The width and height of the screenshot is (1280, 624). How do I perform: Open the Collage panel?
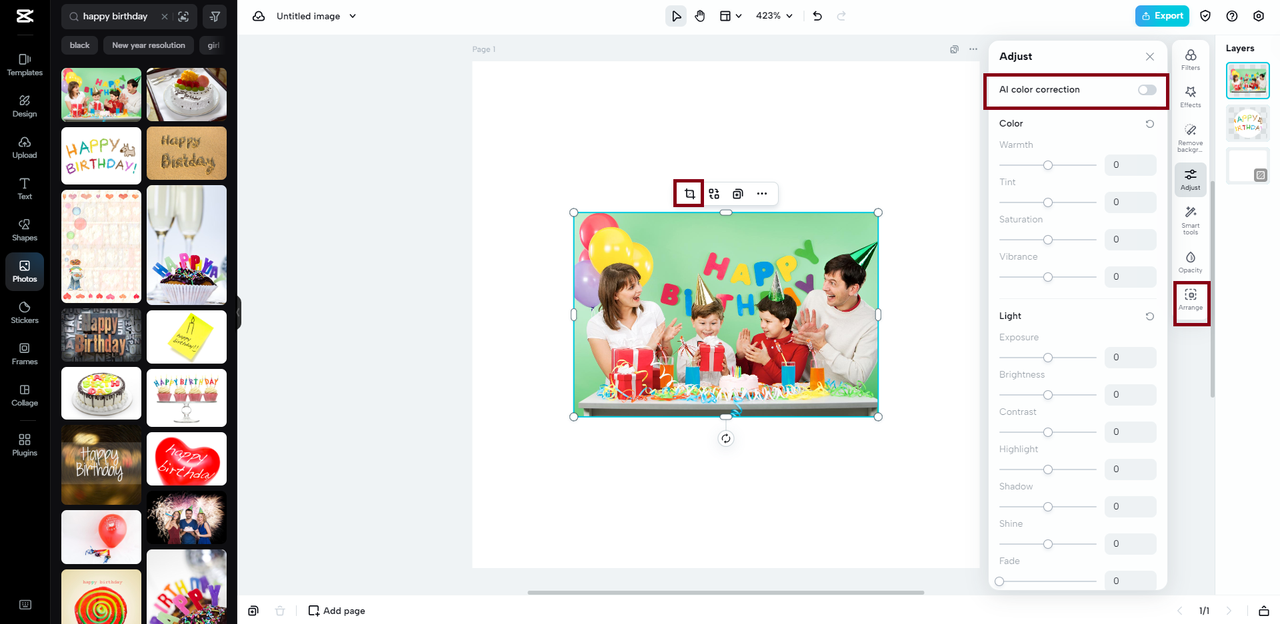24,395
